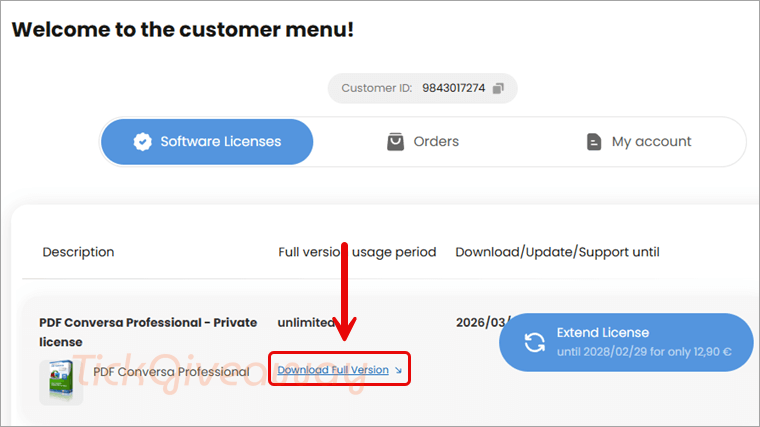Switch to the Orders tab
Image resolution: width=760 pixels, height=427 pixels.
click(423, 142)
